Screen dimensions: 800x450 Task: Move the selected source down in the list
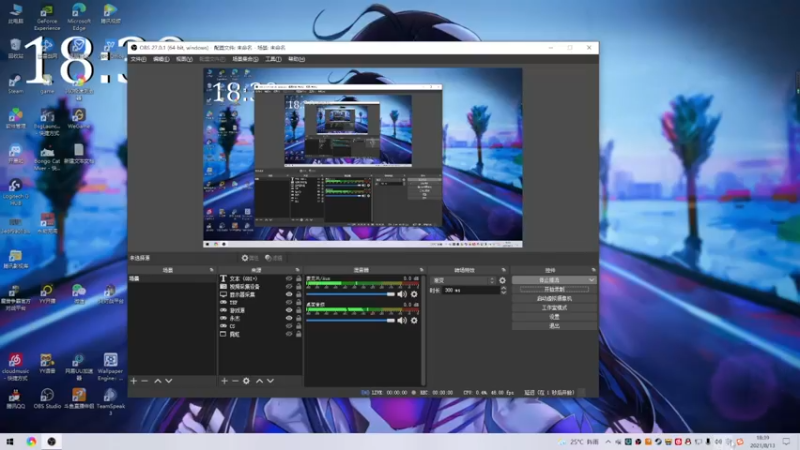coord(270,381)
